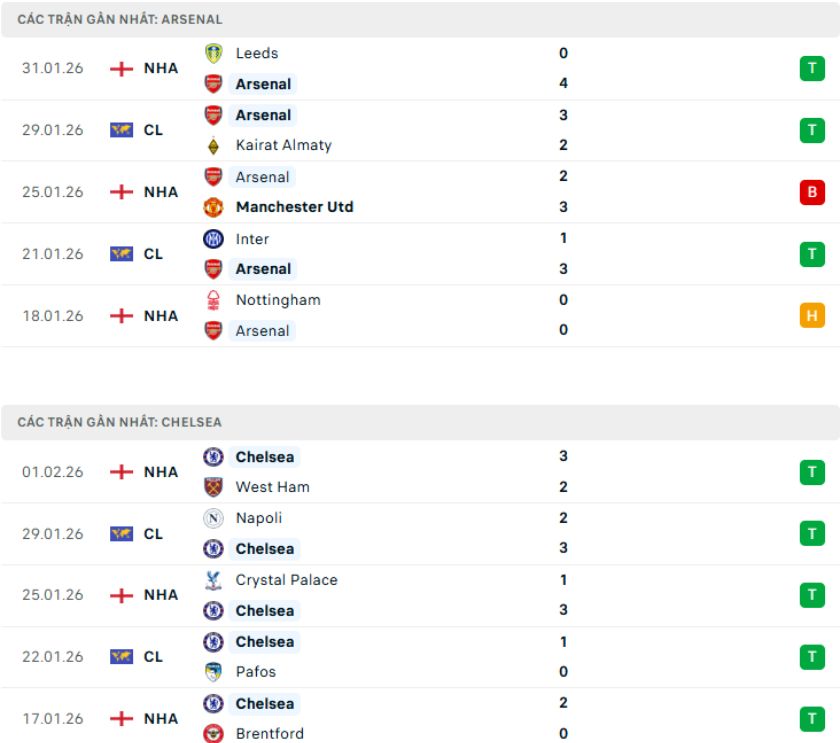Select the Chelsea recent matches header
Screen dimensions: 840x743
[119, 422]
